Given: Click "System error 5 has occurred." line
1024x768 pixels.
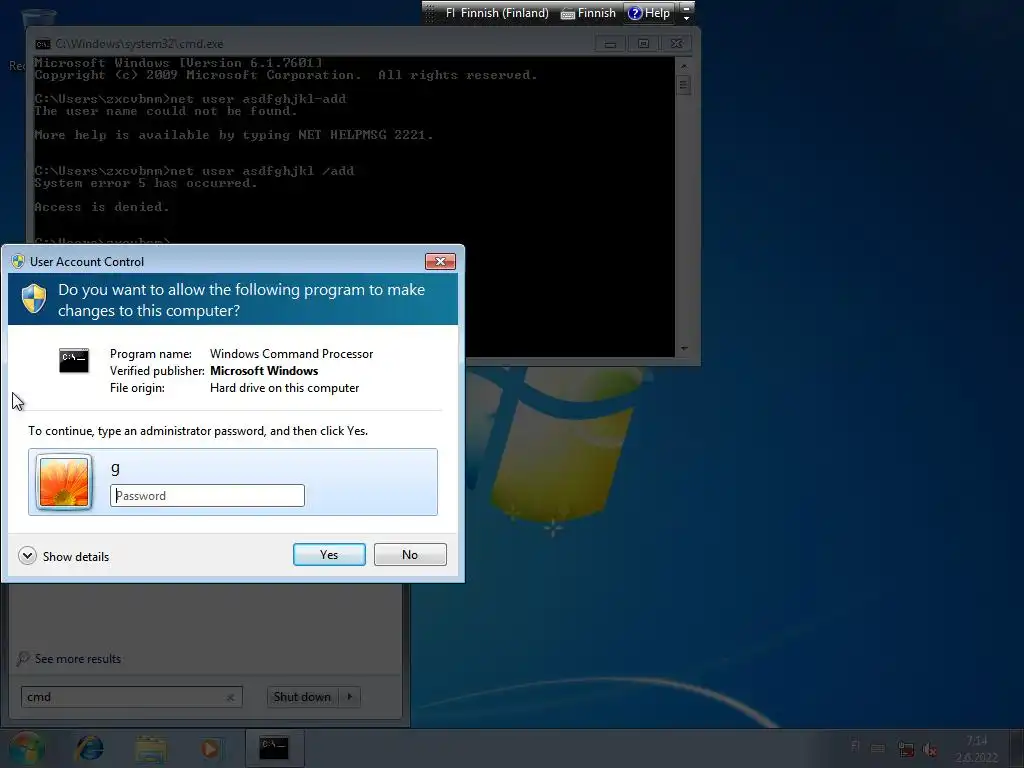Looking at the screenshot, I should pos(146,183).
